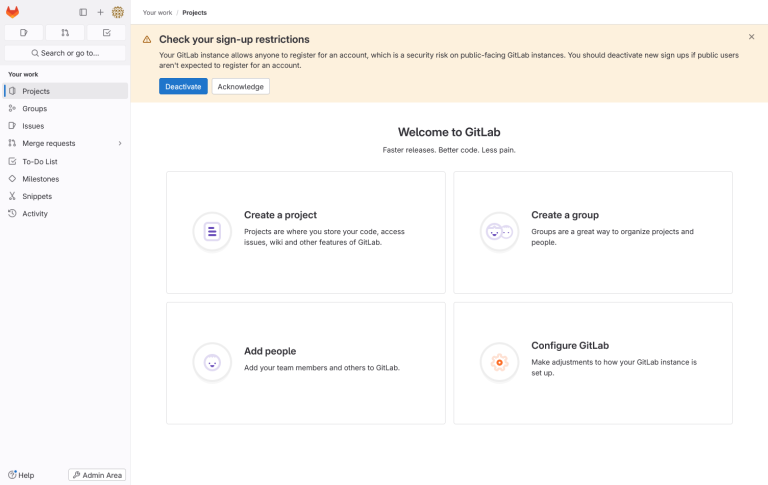The image size is (768, 485).
Task: Click the Activity history icon
Action: click(12, 214)
